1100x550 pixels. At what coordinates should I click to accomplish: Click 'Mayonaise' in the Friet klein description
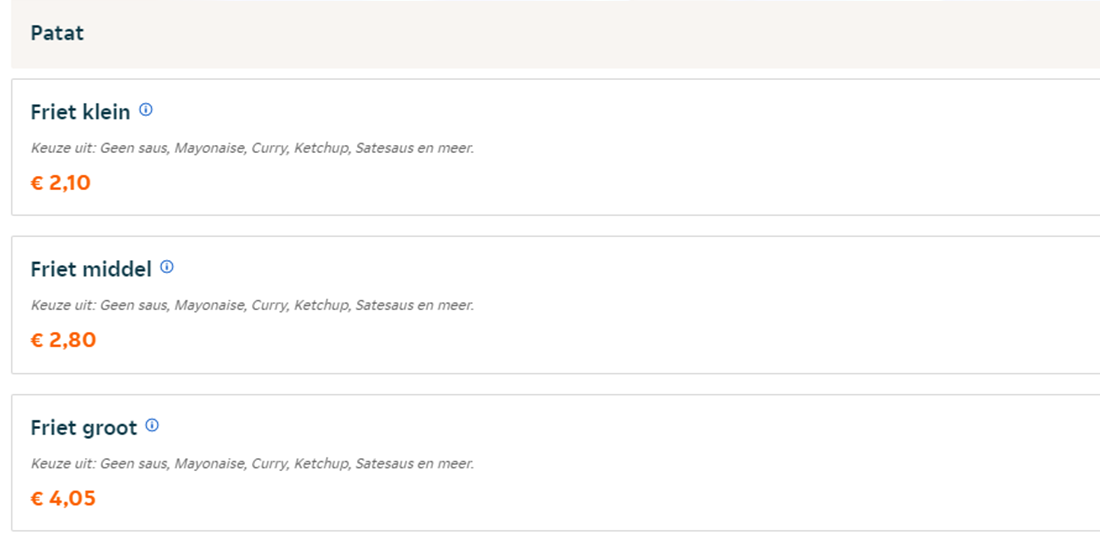tap(209, 149)
